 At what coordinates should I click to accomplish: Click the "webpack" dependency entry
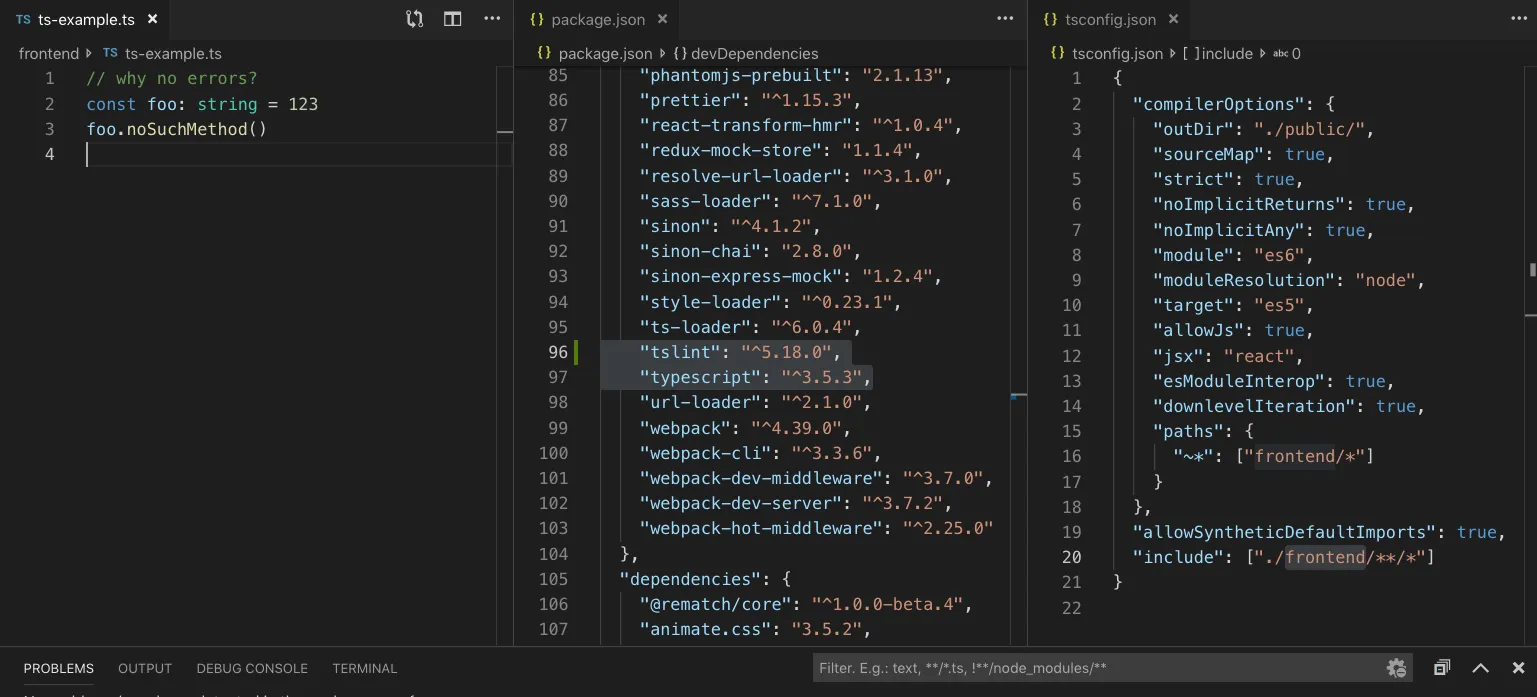click(745, 428)
